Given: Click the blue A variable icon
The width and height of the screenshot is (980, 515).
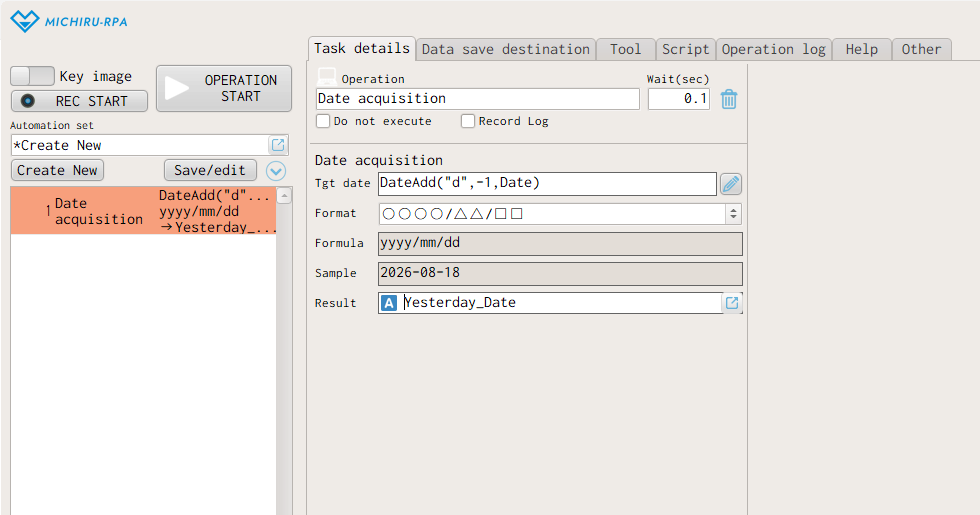Looking at the screenshot, I should pos(389,303).
